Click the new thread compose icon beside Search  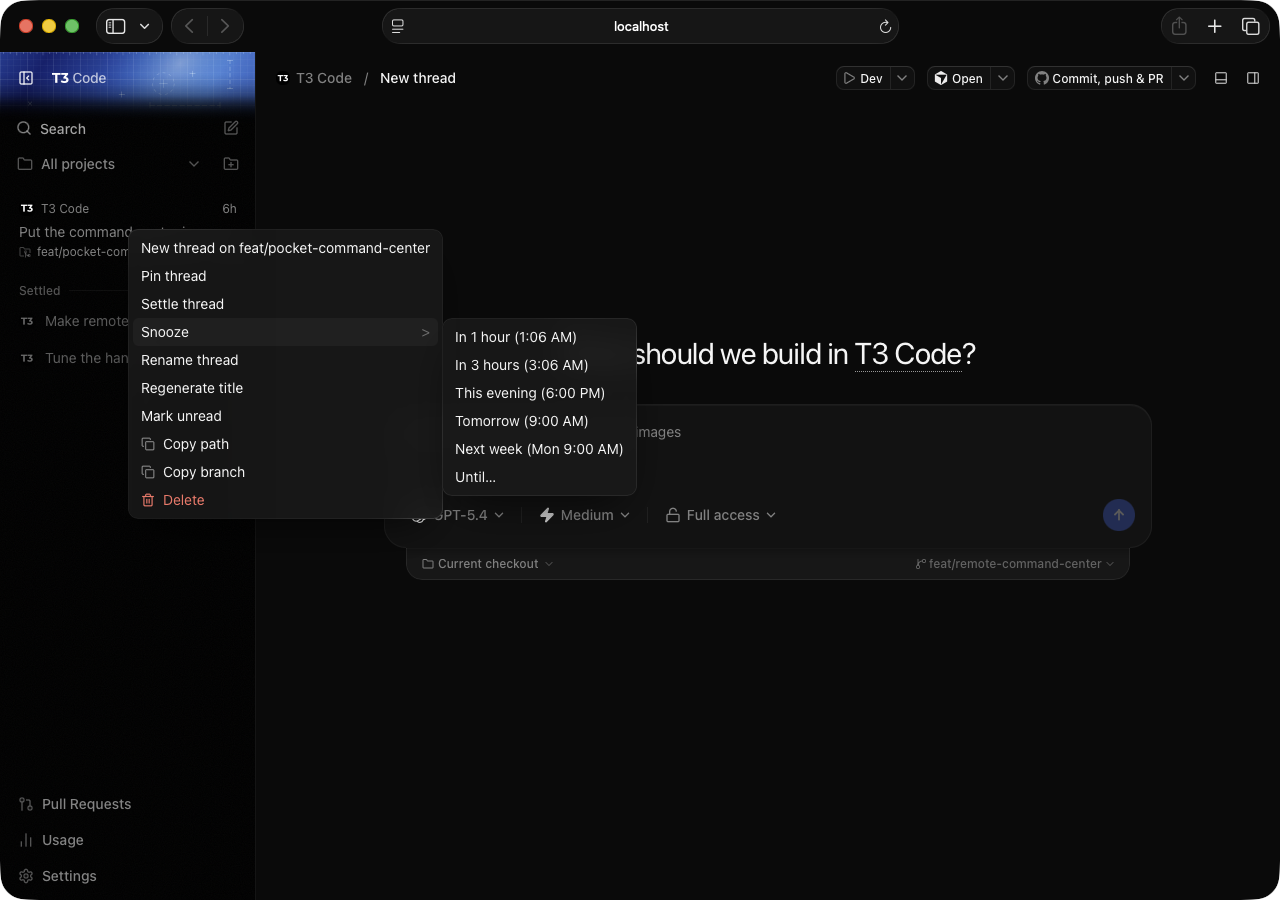tap(231, 128)
